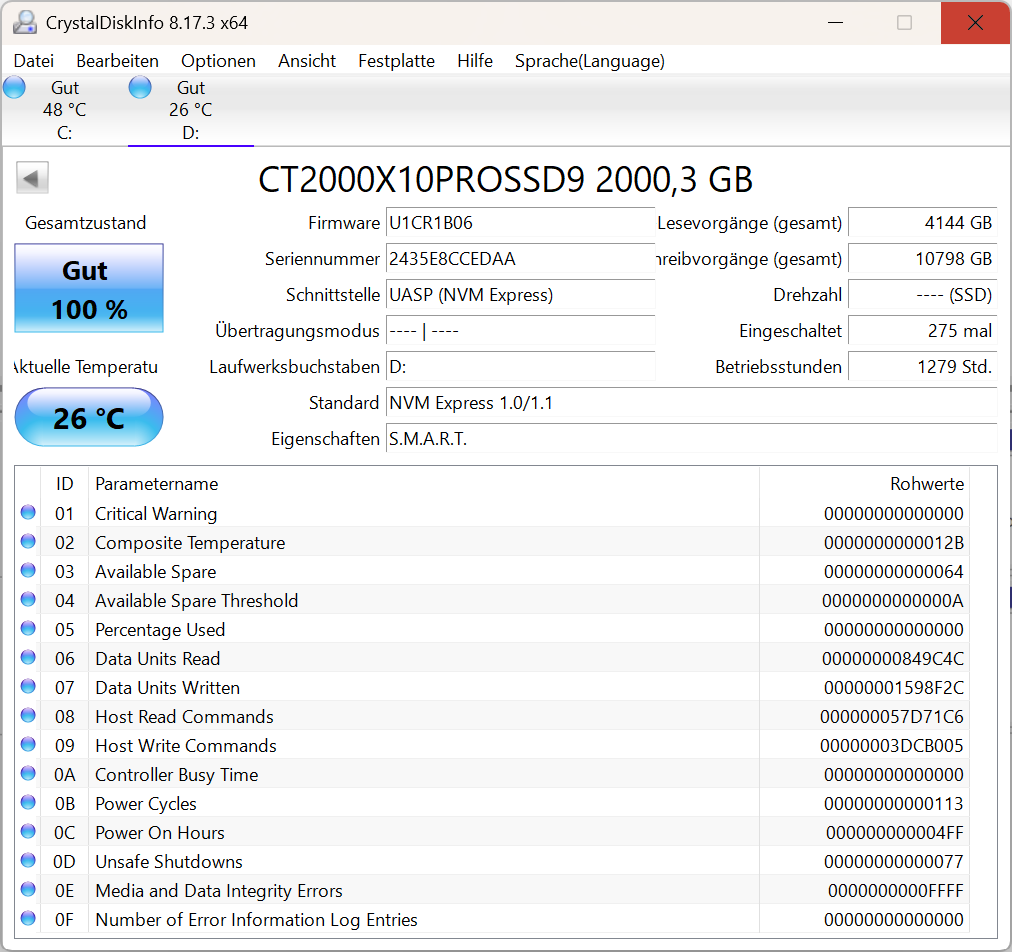Image resolution: width=1012 pixels, height=952 pixels.
Task: Click status orb for Controller Busy Time row
Action: [28, 774]
